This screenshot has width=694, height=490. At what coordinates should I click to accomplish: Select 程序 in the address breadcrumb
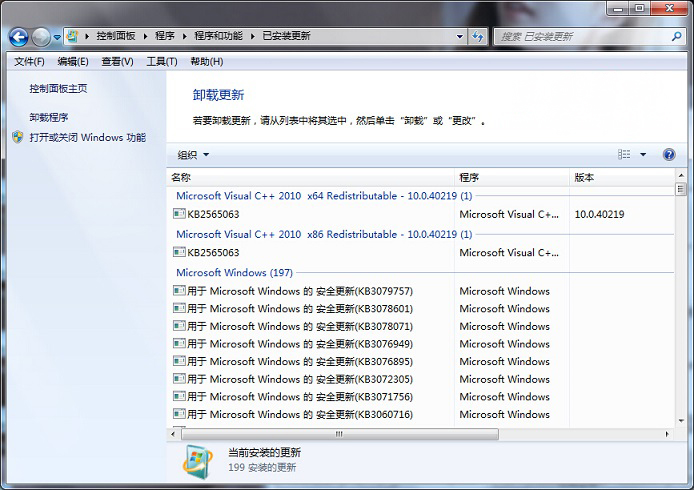click(x=165, y=36)
